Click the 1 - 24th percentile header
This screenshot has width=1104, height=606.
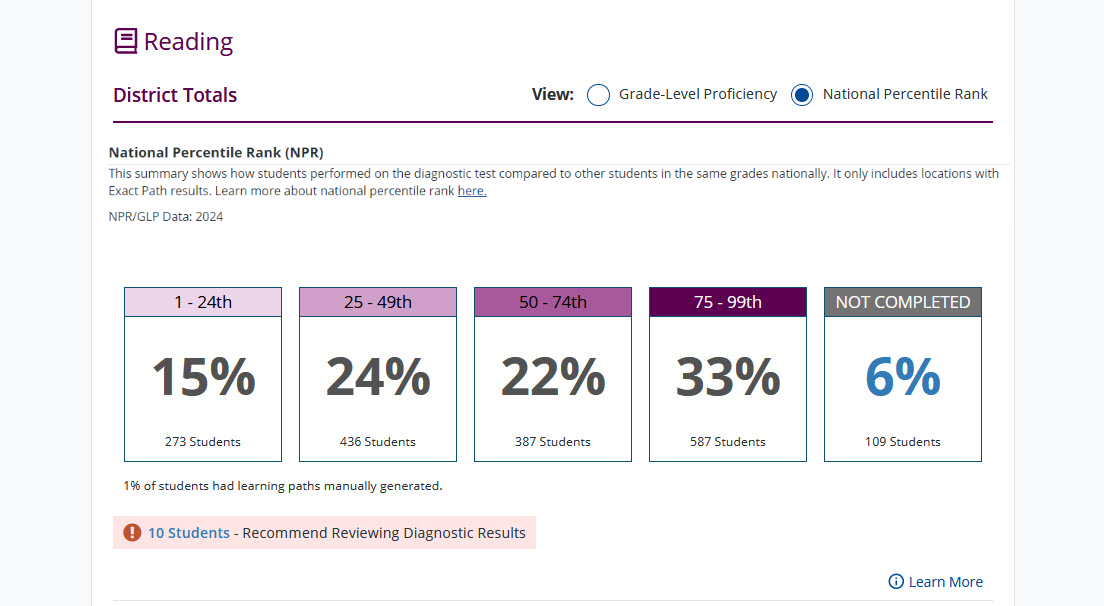(203, 302)
